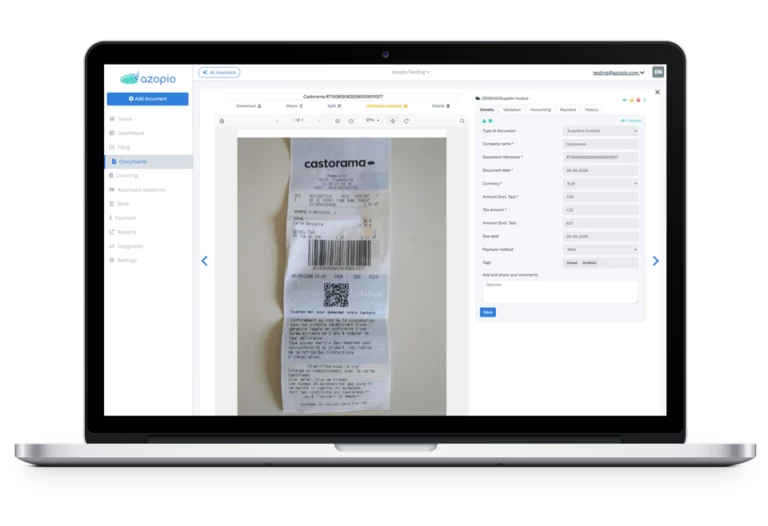Switch to the Accounting tab
This screenshot has width=768, height=526.
click(540, 110)
